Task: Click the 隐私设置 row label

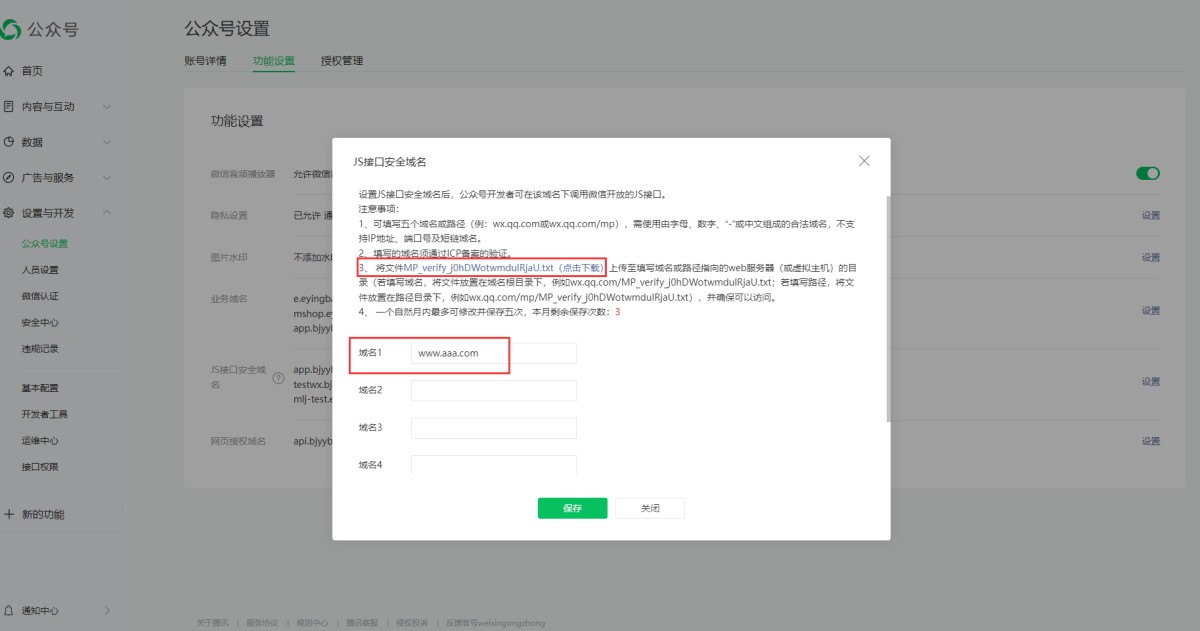Action: [x=229, y=215]
